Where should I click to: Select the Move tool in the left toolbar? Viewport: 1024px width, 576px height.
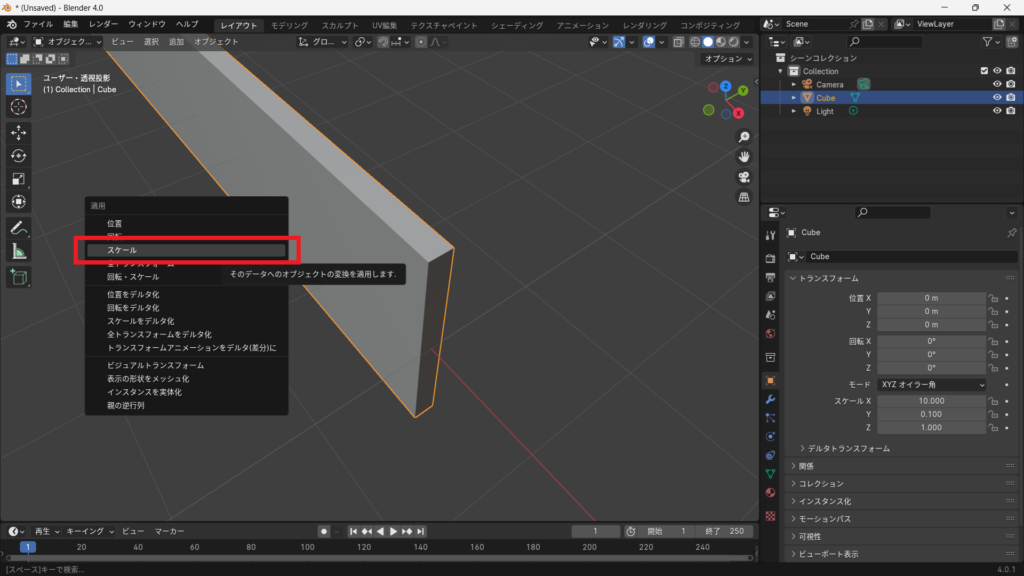pos(19,132)
